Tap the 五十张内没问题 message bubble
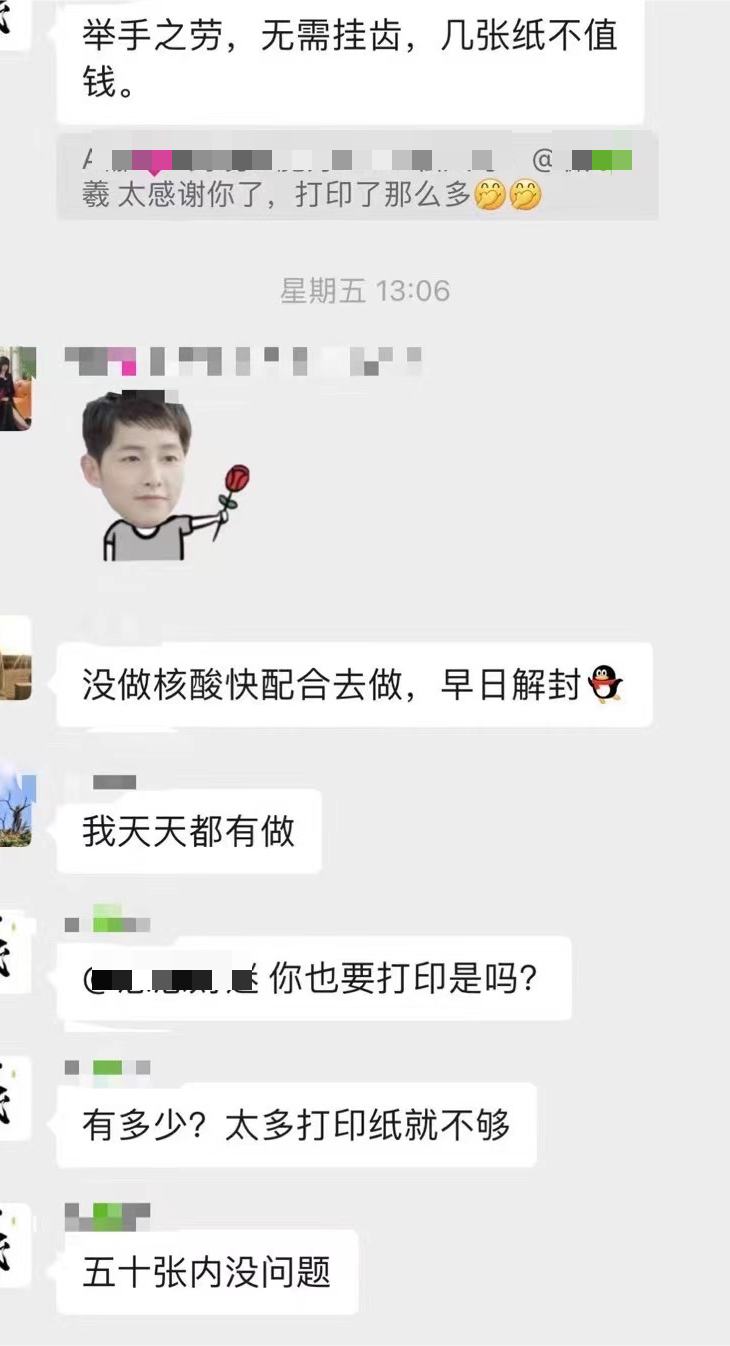Image resolution: width=730 pixels, height=1346 pixels. pyautogui.click(x=207, y=1272)
